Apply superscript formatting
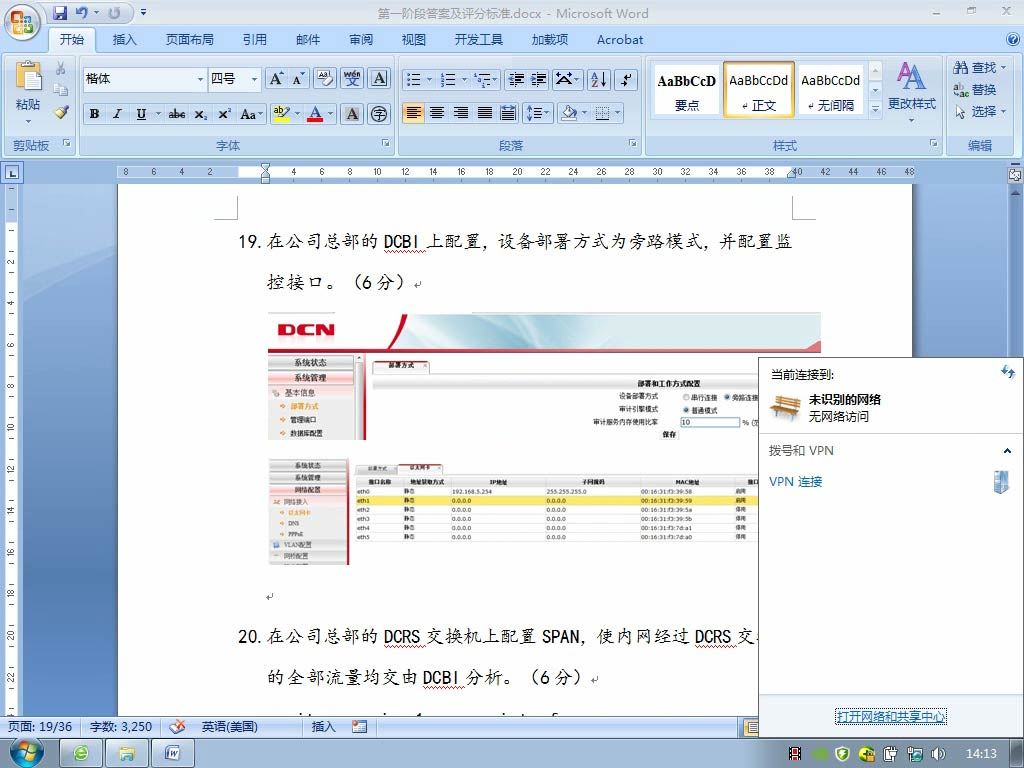The image size is (1024, 768). tap(224, 114)
